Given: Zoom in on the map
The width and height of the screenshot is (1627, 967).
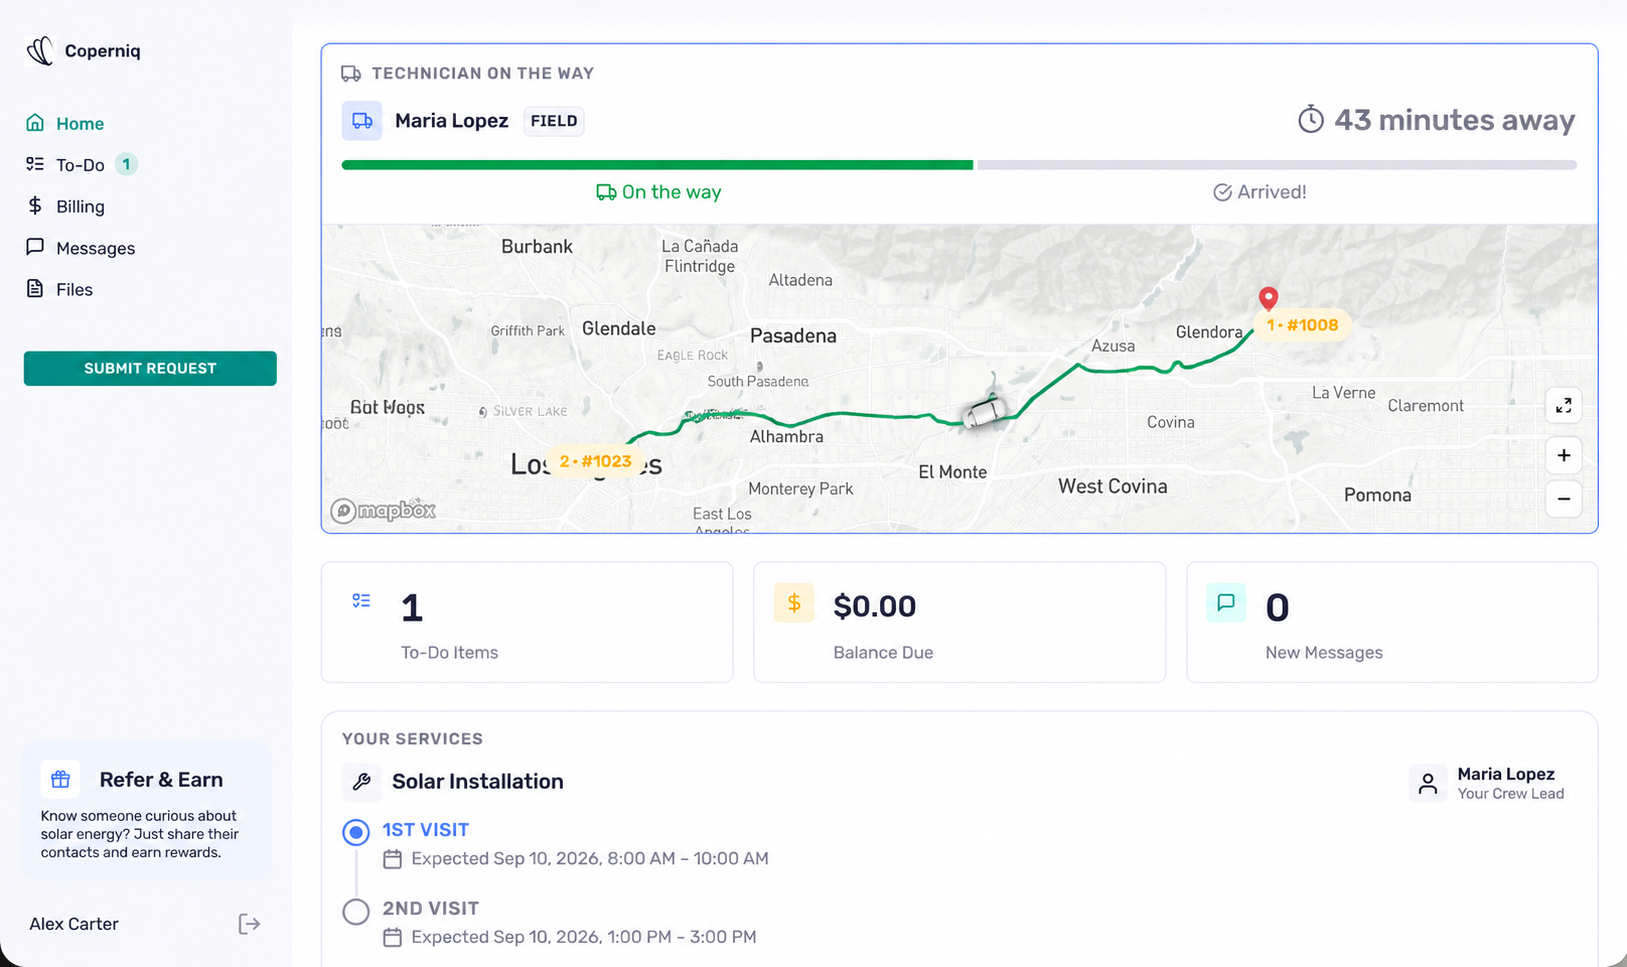Looking at the screenshot, I should pos(1564,456).
